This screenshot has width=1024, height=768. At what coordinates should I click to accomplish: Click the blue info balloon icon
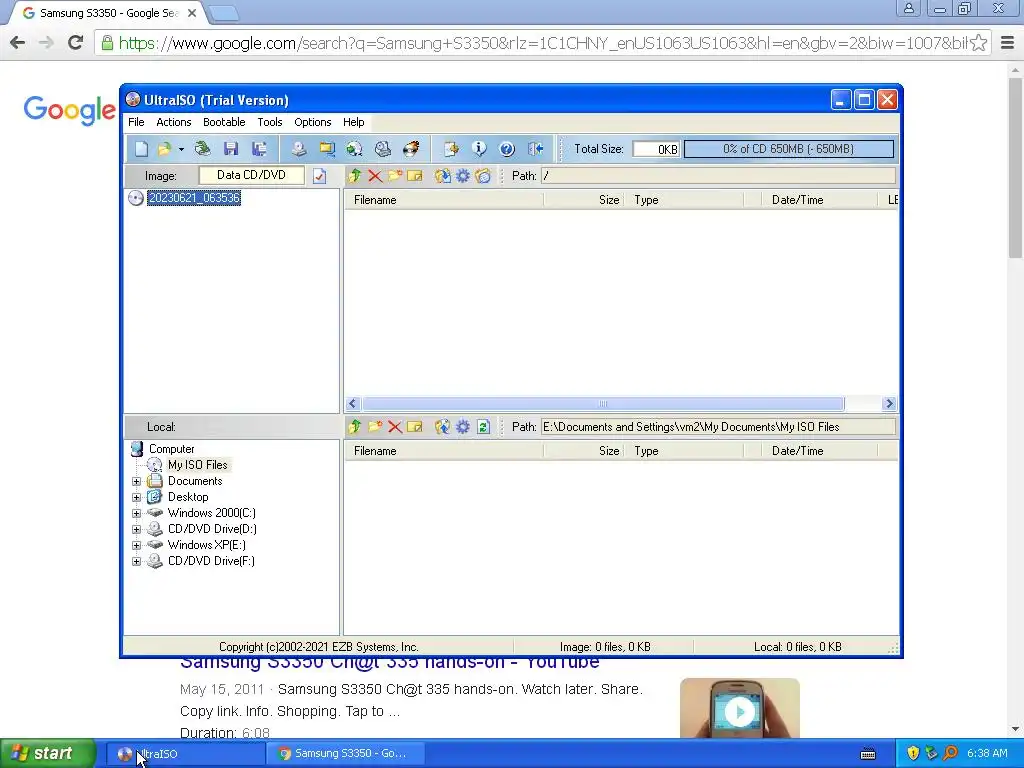click(479, 149)
